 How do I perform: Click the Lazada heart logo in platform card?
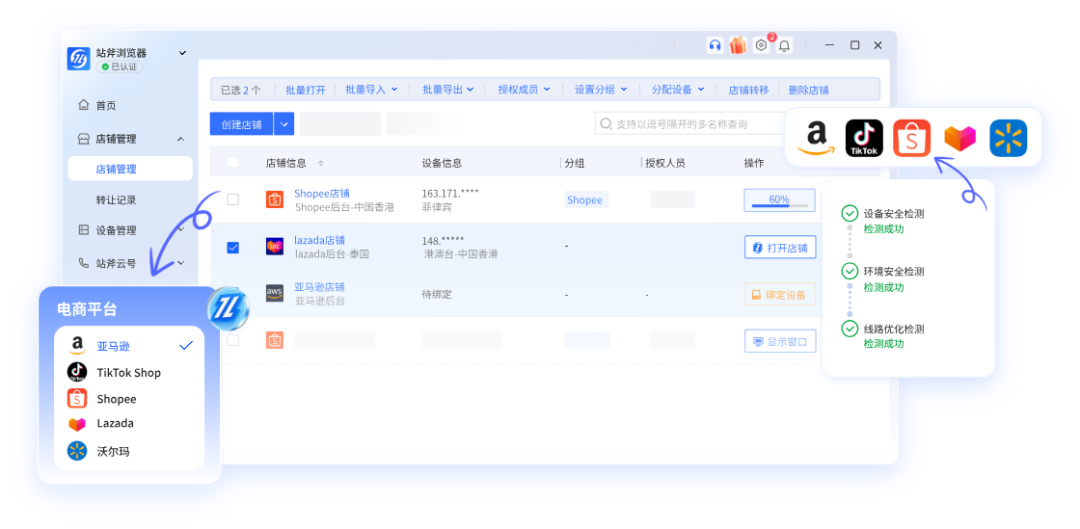(959, 138)
